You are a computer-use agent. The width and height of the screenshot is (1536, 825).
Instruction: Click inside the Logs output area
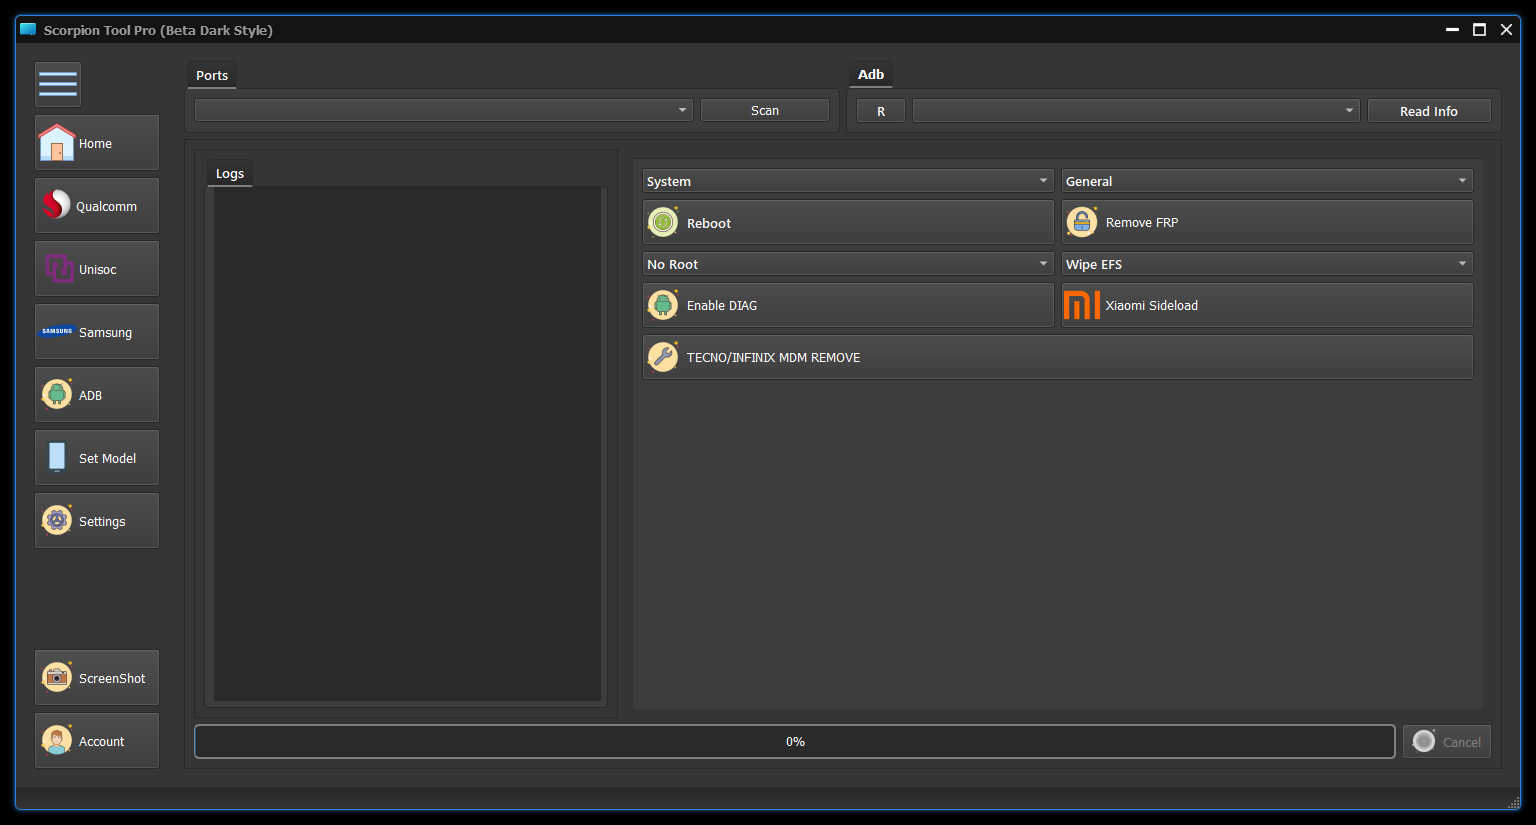pyautogui.click(x=407, y=443)
